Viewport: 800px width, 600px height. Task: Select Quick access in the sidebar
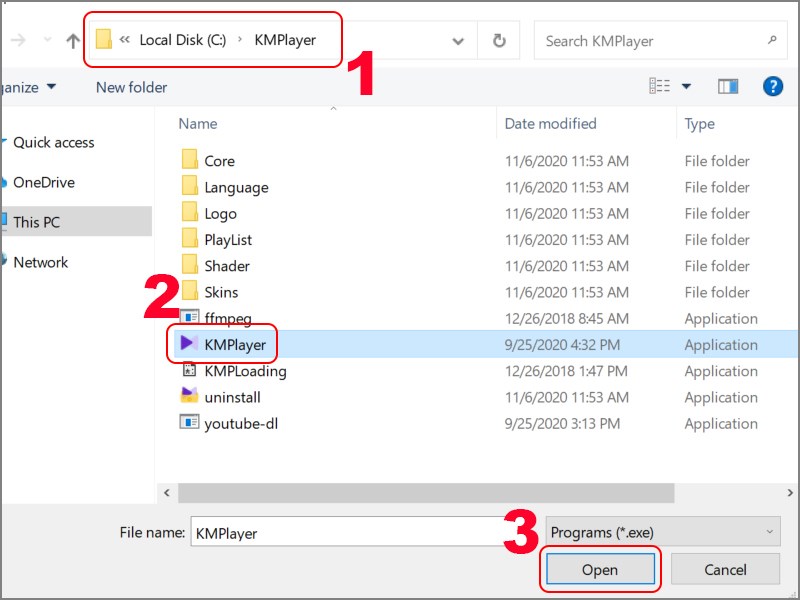pyautogui.click(x=54, y=142)
